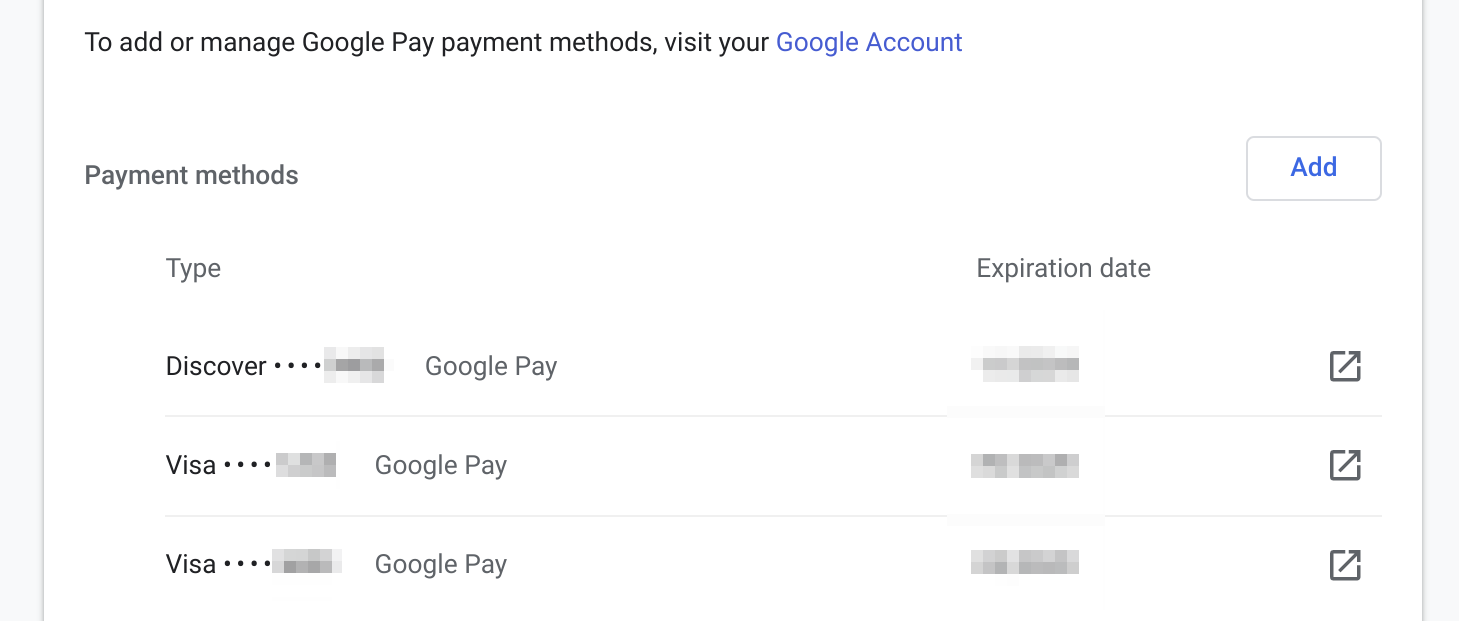1459x621 pixels.
Task: Click the Discover card's blurred expiration date
Action: 1025,366
